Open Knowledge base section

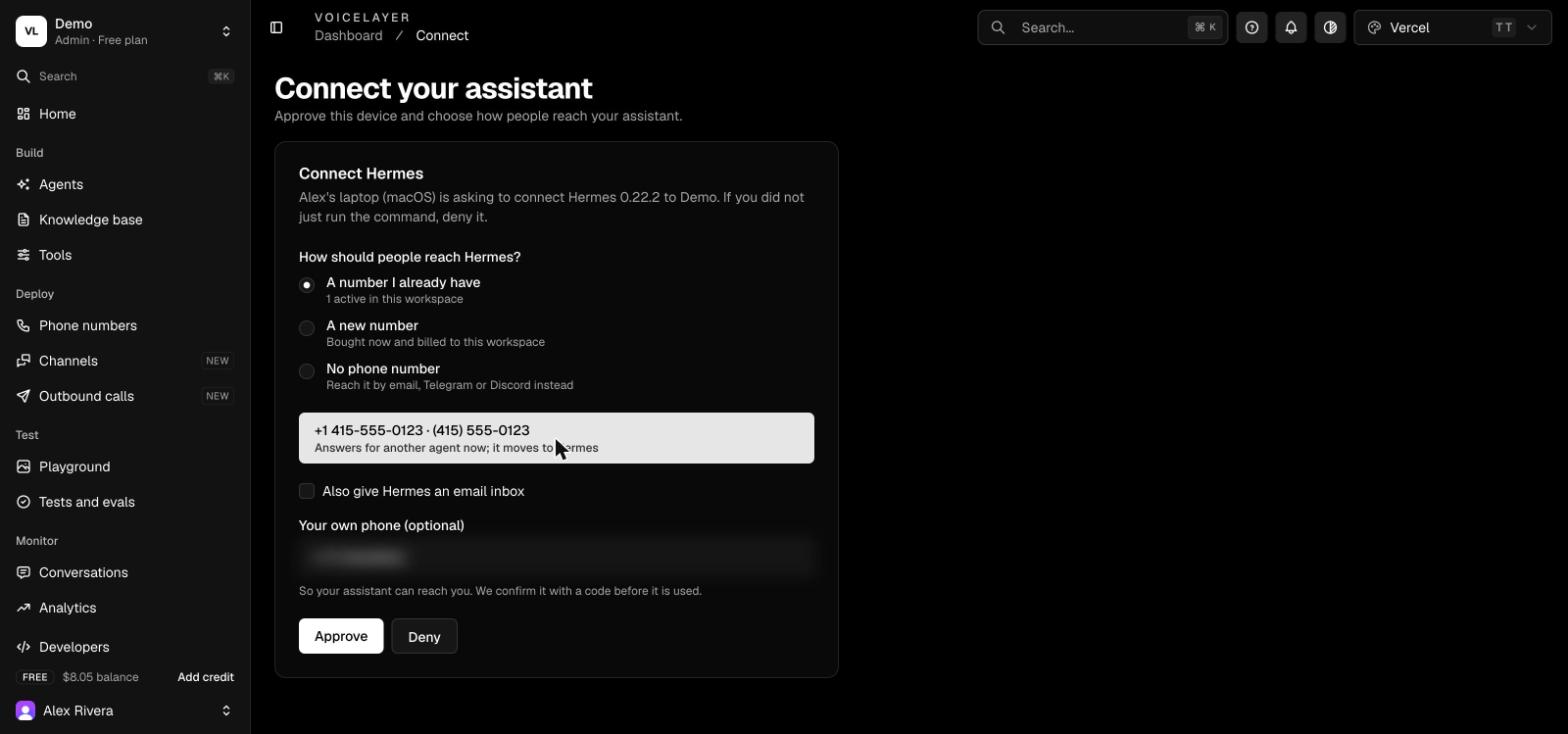(x=125, y=220)
